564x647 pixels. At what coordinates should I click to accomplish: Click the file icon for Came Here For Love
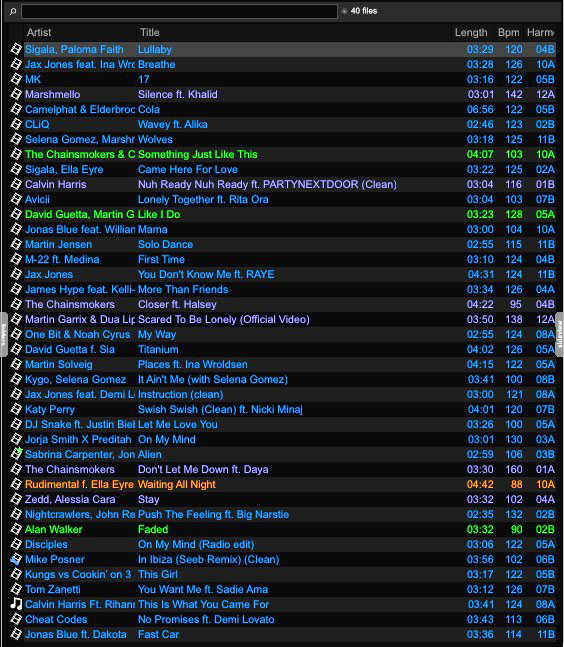[16, 169]
